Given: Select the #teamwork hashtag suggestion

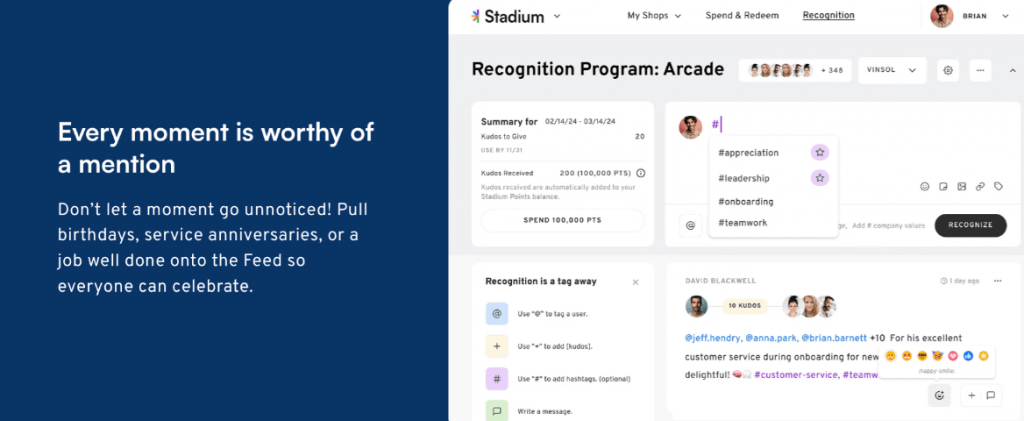Looking at the screenshot, I should click(x=743, y=223).
